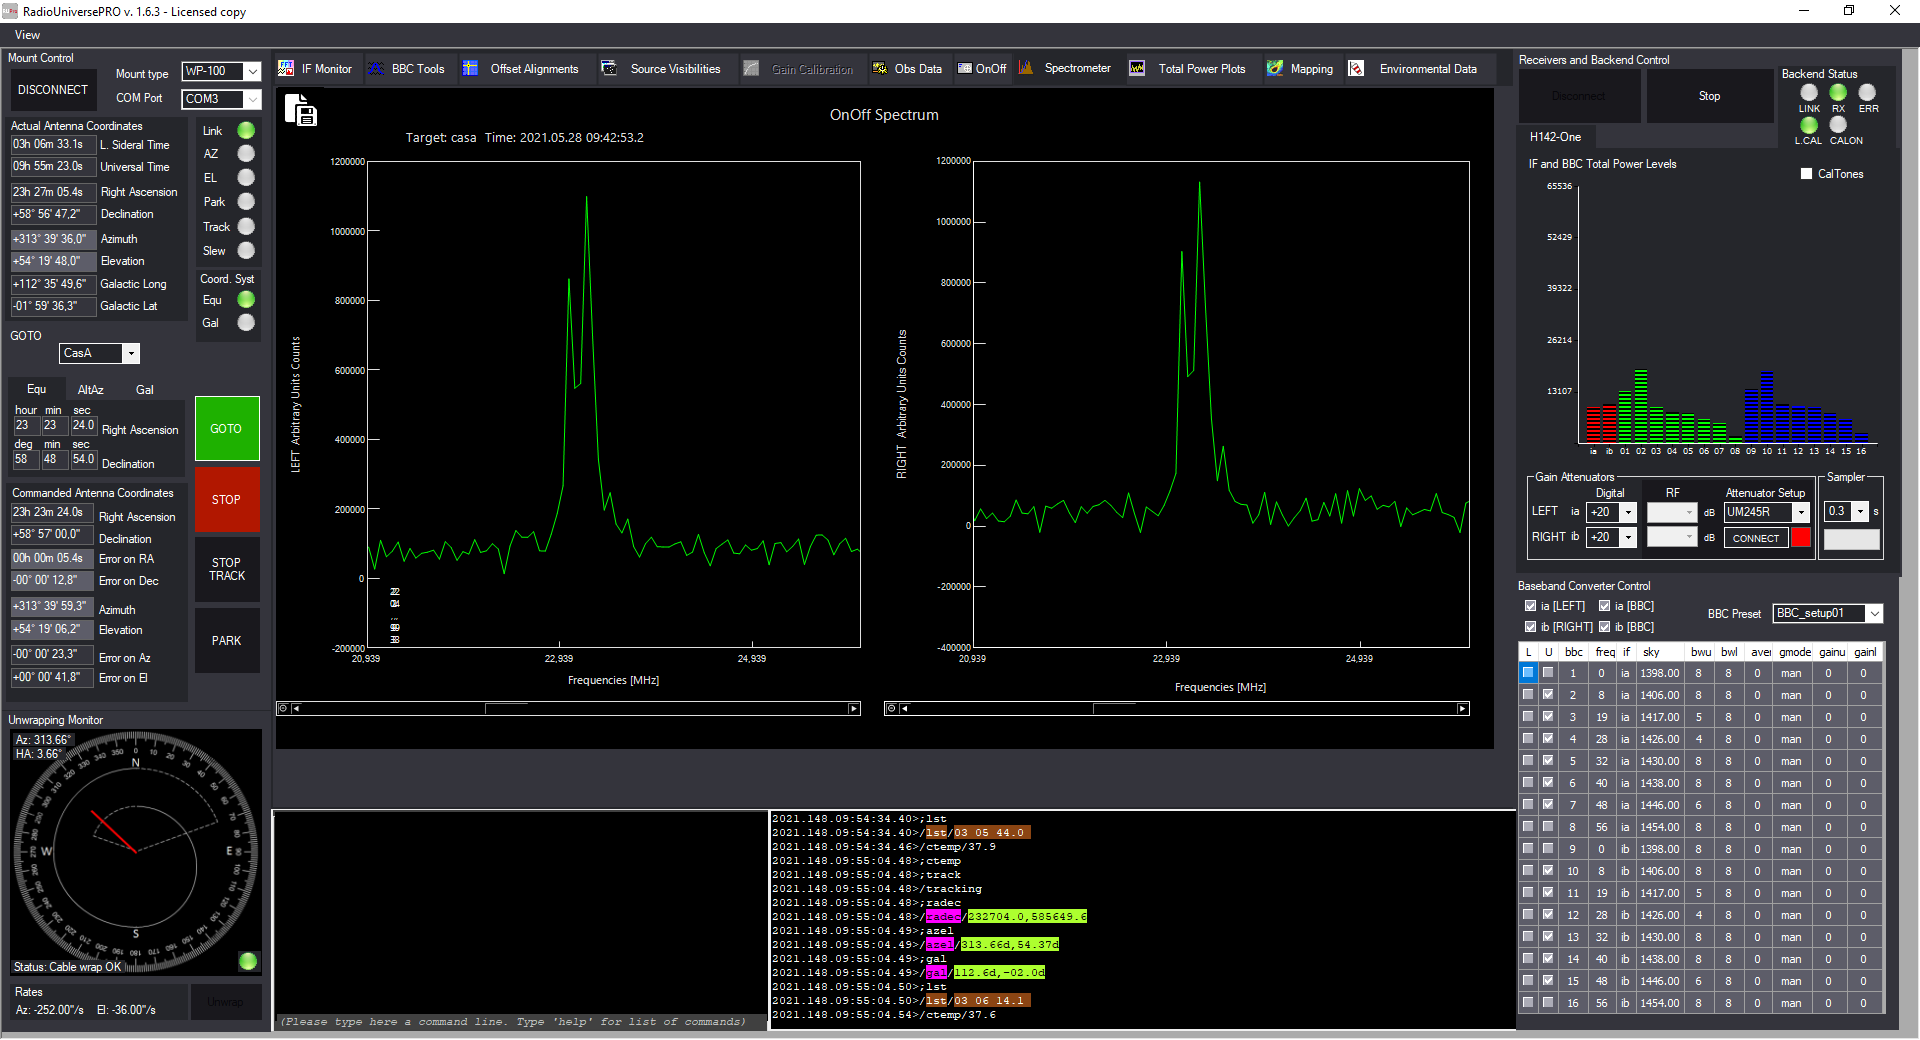Open the Mount type dropdown WP-100
Screen dimensions: 1920x1040
(253, 71)
